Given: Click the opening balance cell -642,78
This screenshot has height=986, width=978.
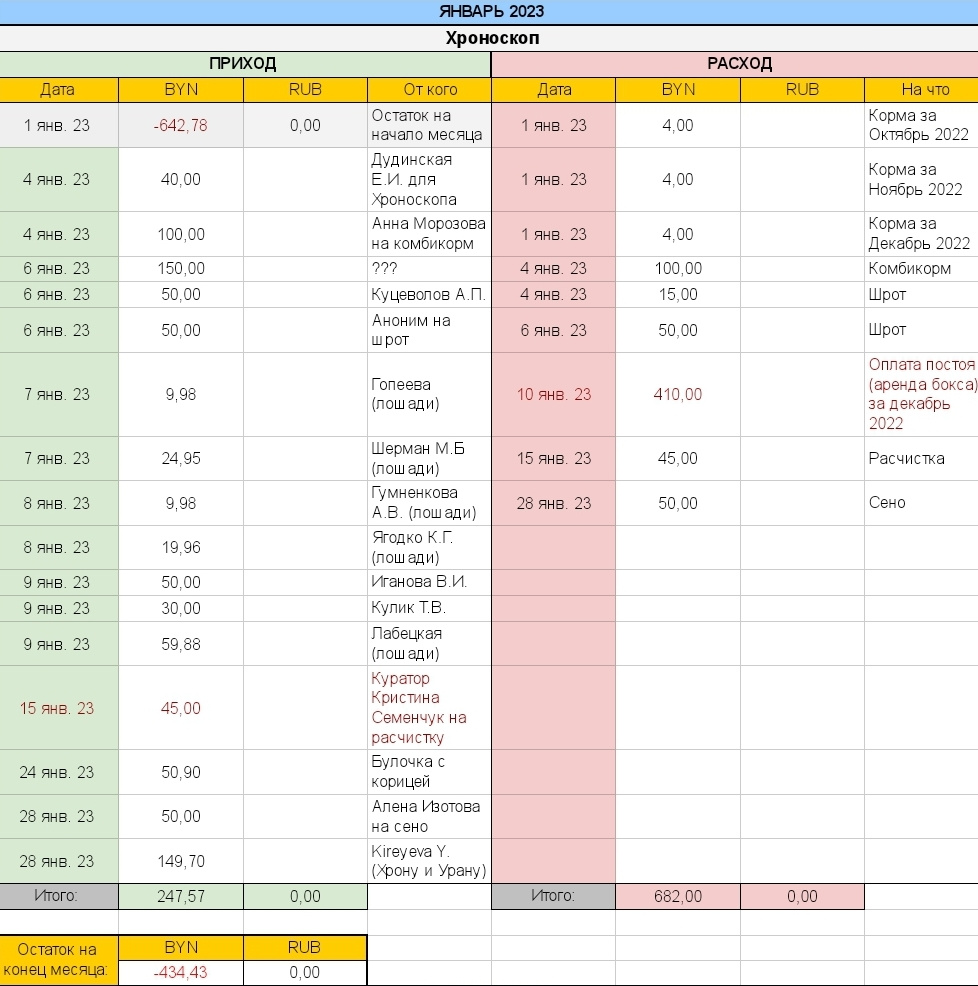Looking at the screenshot, I should pyautogui.click(x=181, y=125).
